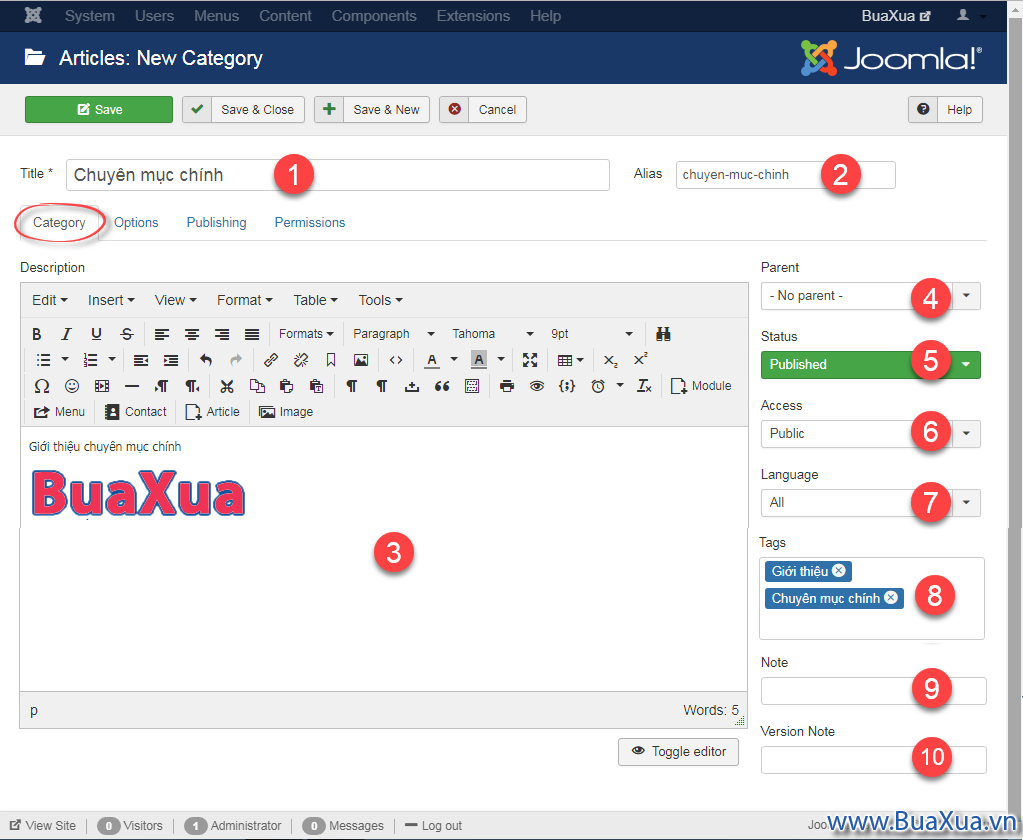The image size is (1023, 840).
Task: Open the Published status dropdown
Action: point(870,365)
